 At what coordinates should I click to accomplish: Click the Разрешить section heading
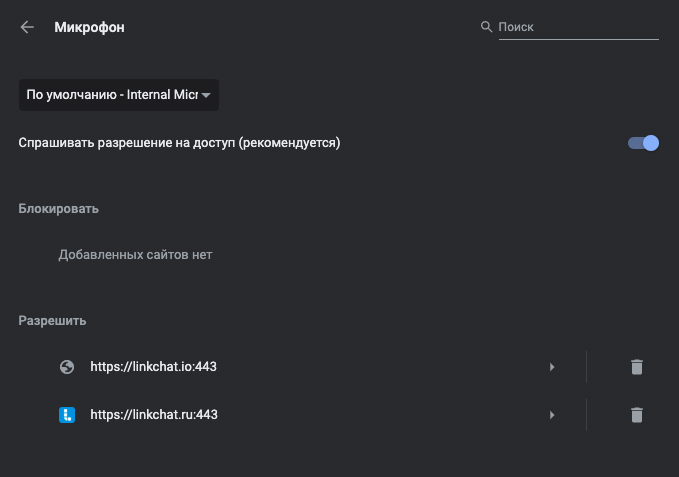(52, 321)
